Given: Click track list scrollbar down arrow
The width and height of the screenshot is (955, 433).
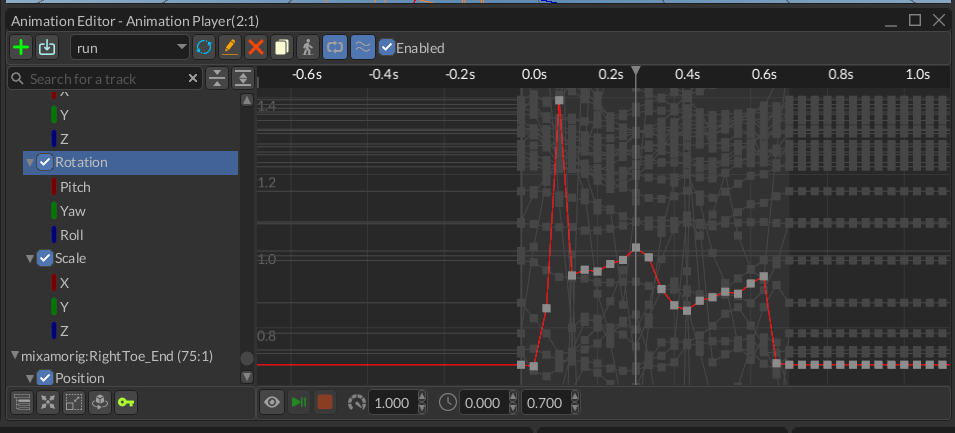Looking at the screenshot, I should [247, 378].
